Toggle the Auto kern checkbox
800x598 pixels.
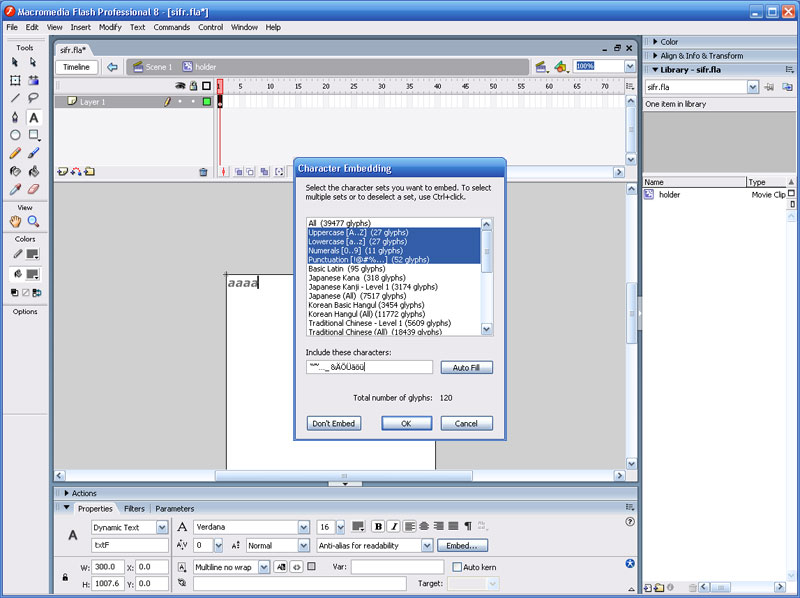pyautogui.click(x=457, y=567)
